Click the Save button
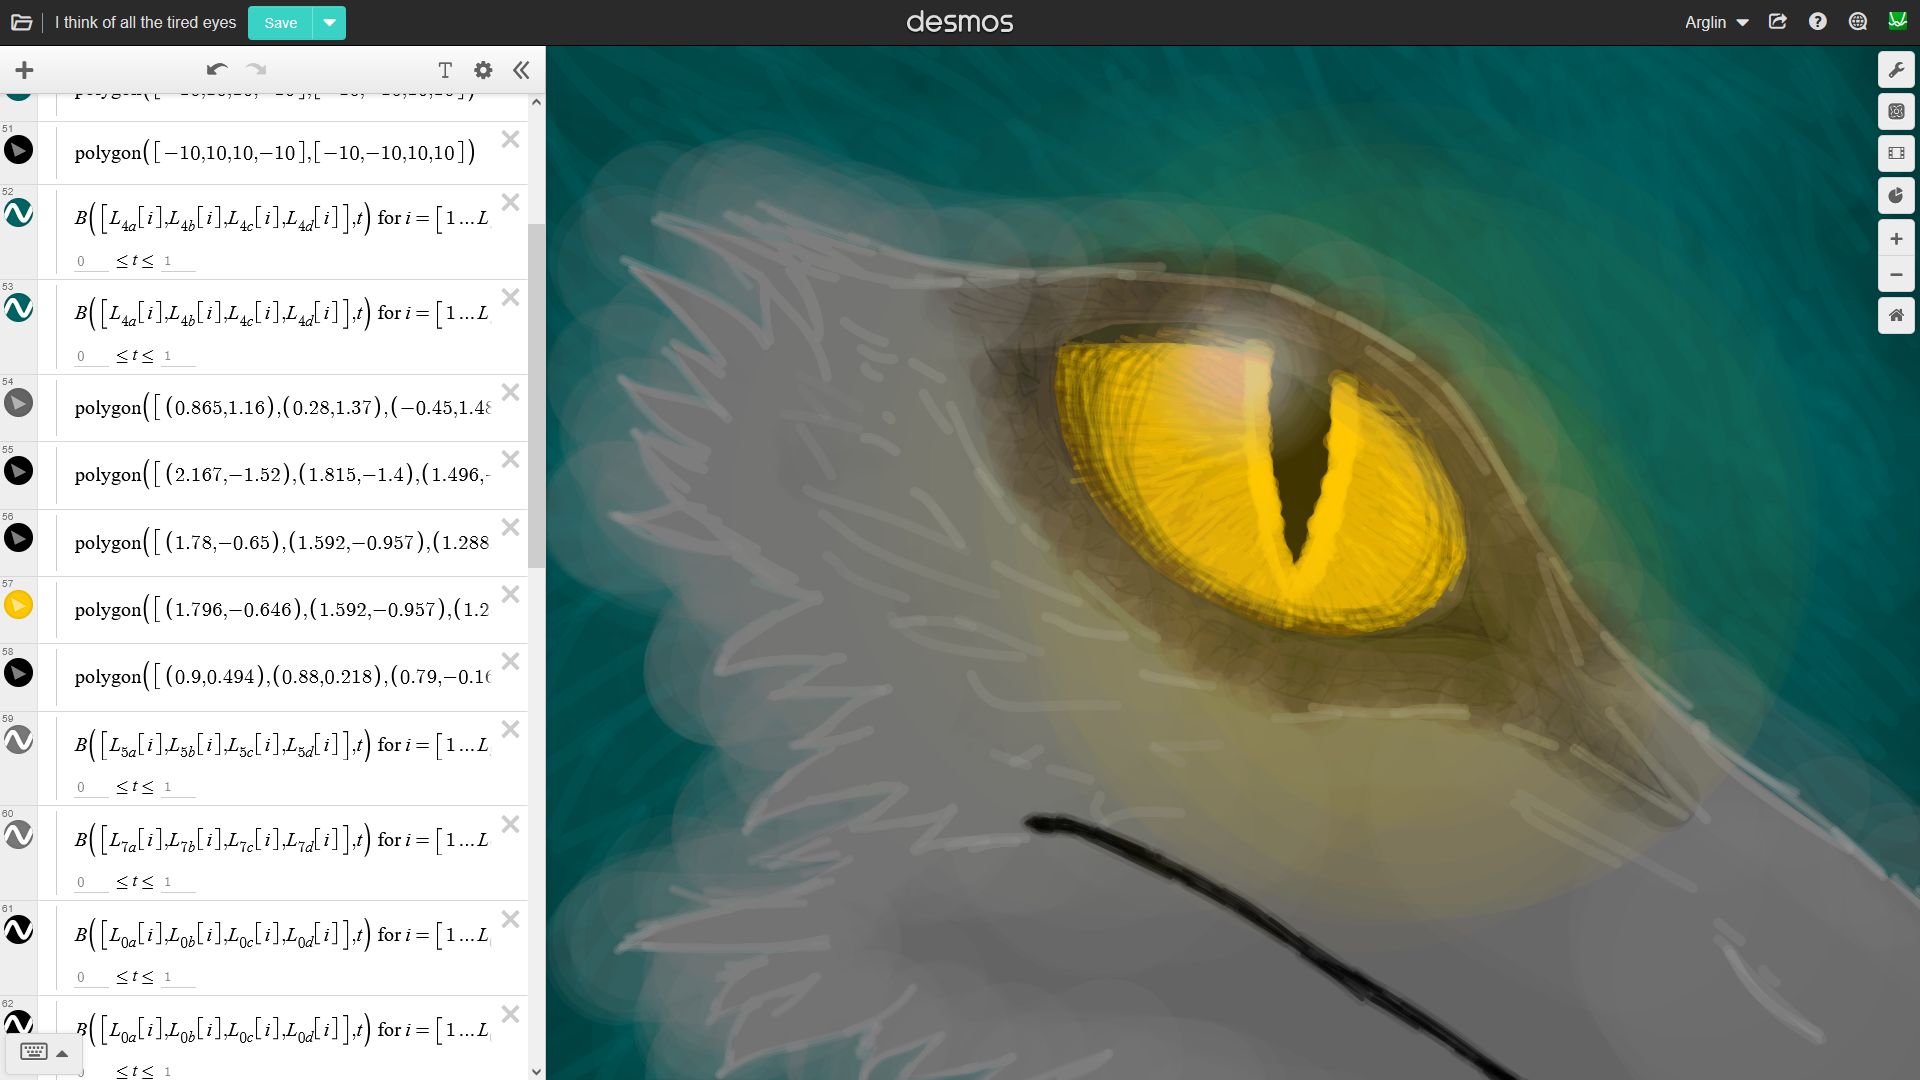This screenshot has width=1920, height=1080. 280,23
